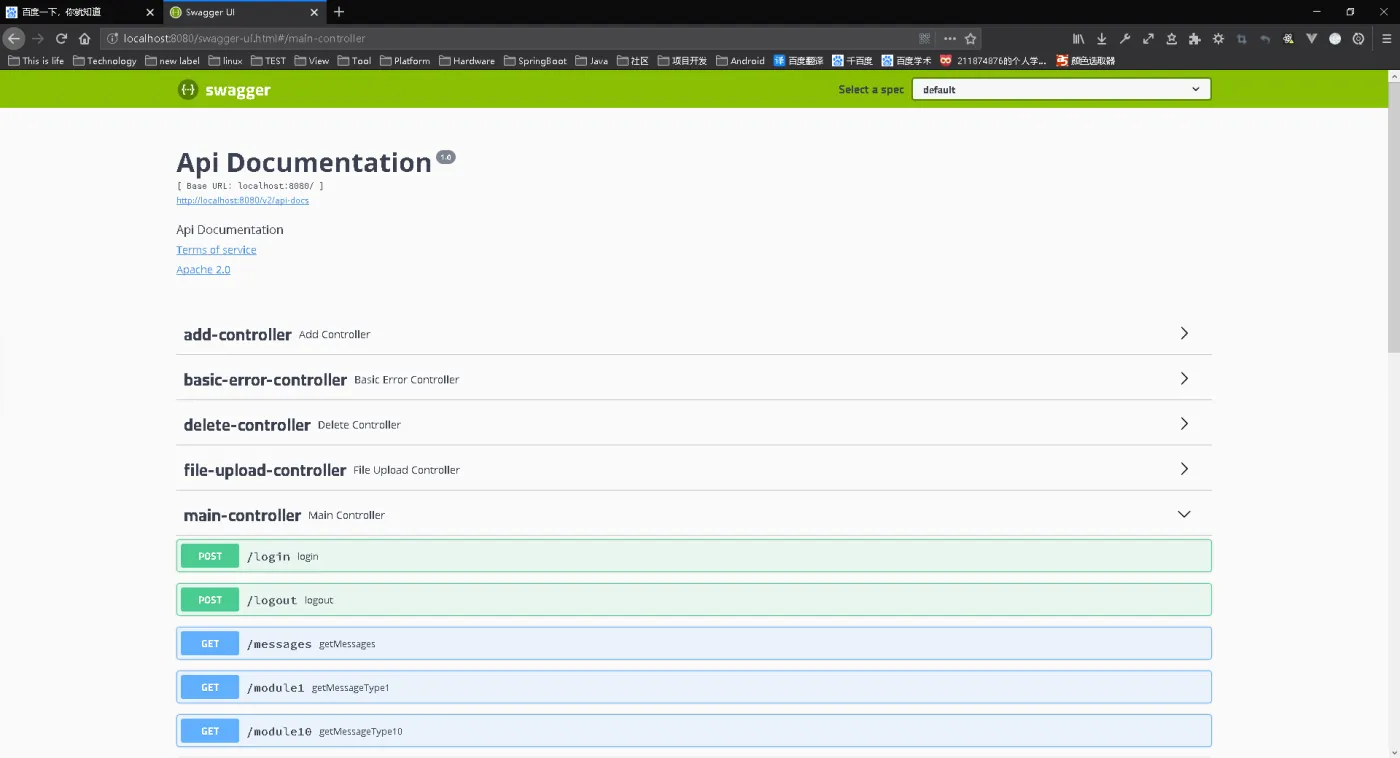
Task: Open page actions three-dot menu
Action: click(949, 39)
